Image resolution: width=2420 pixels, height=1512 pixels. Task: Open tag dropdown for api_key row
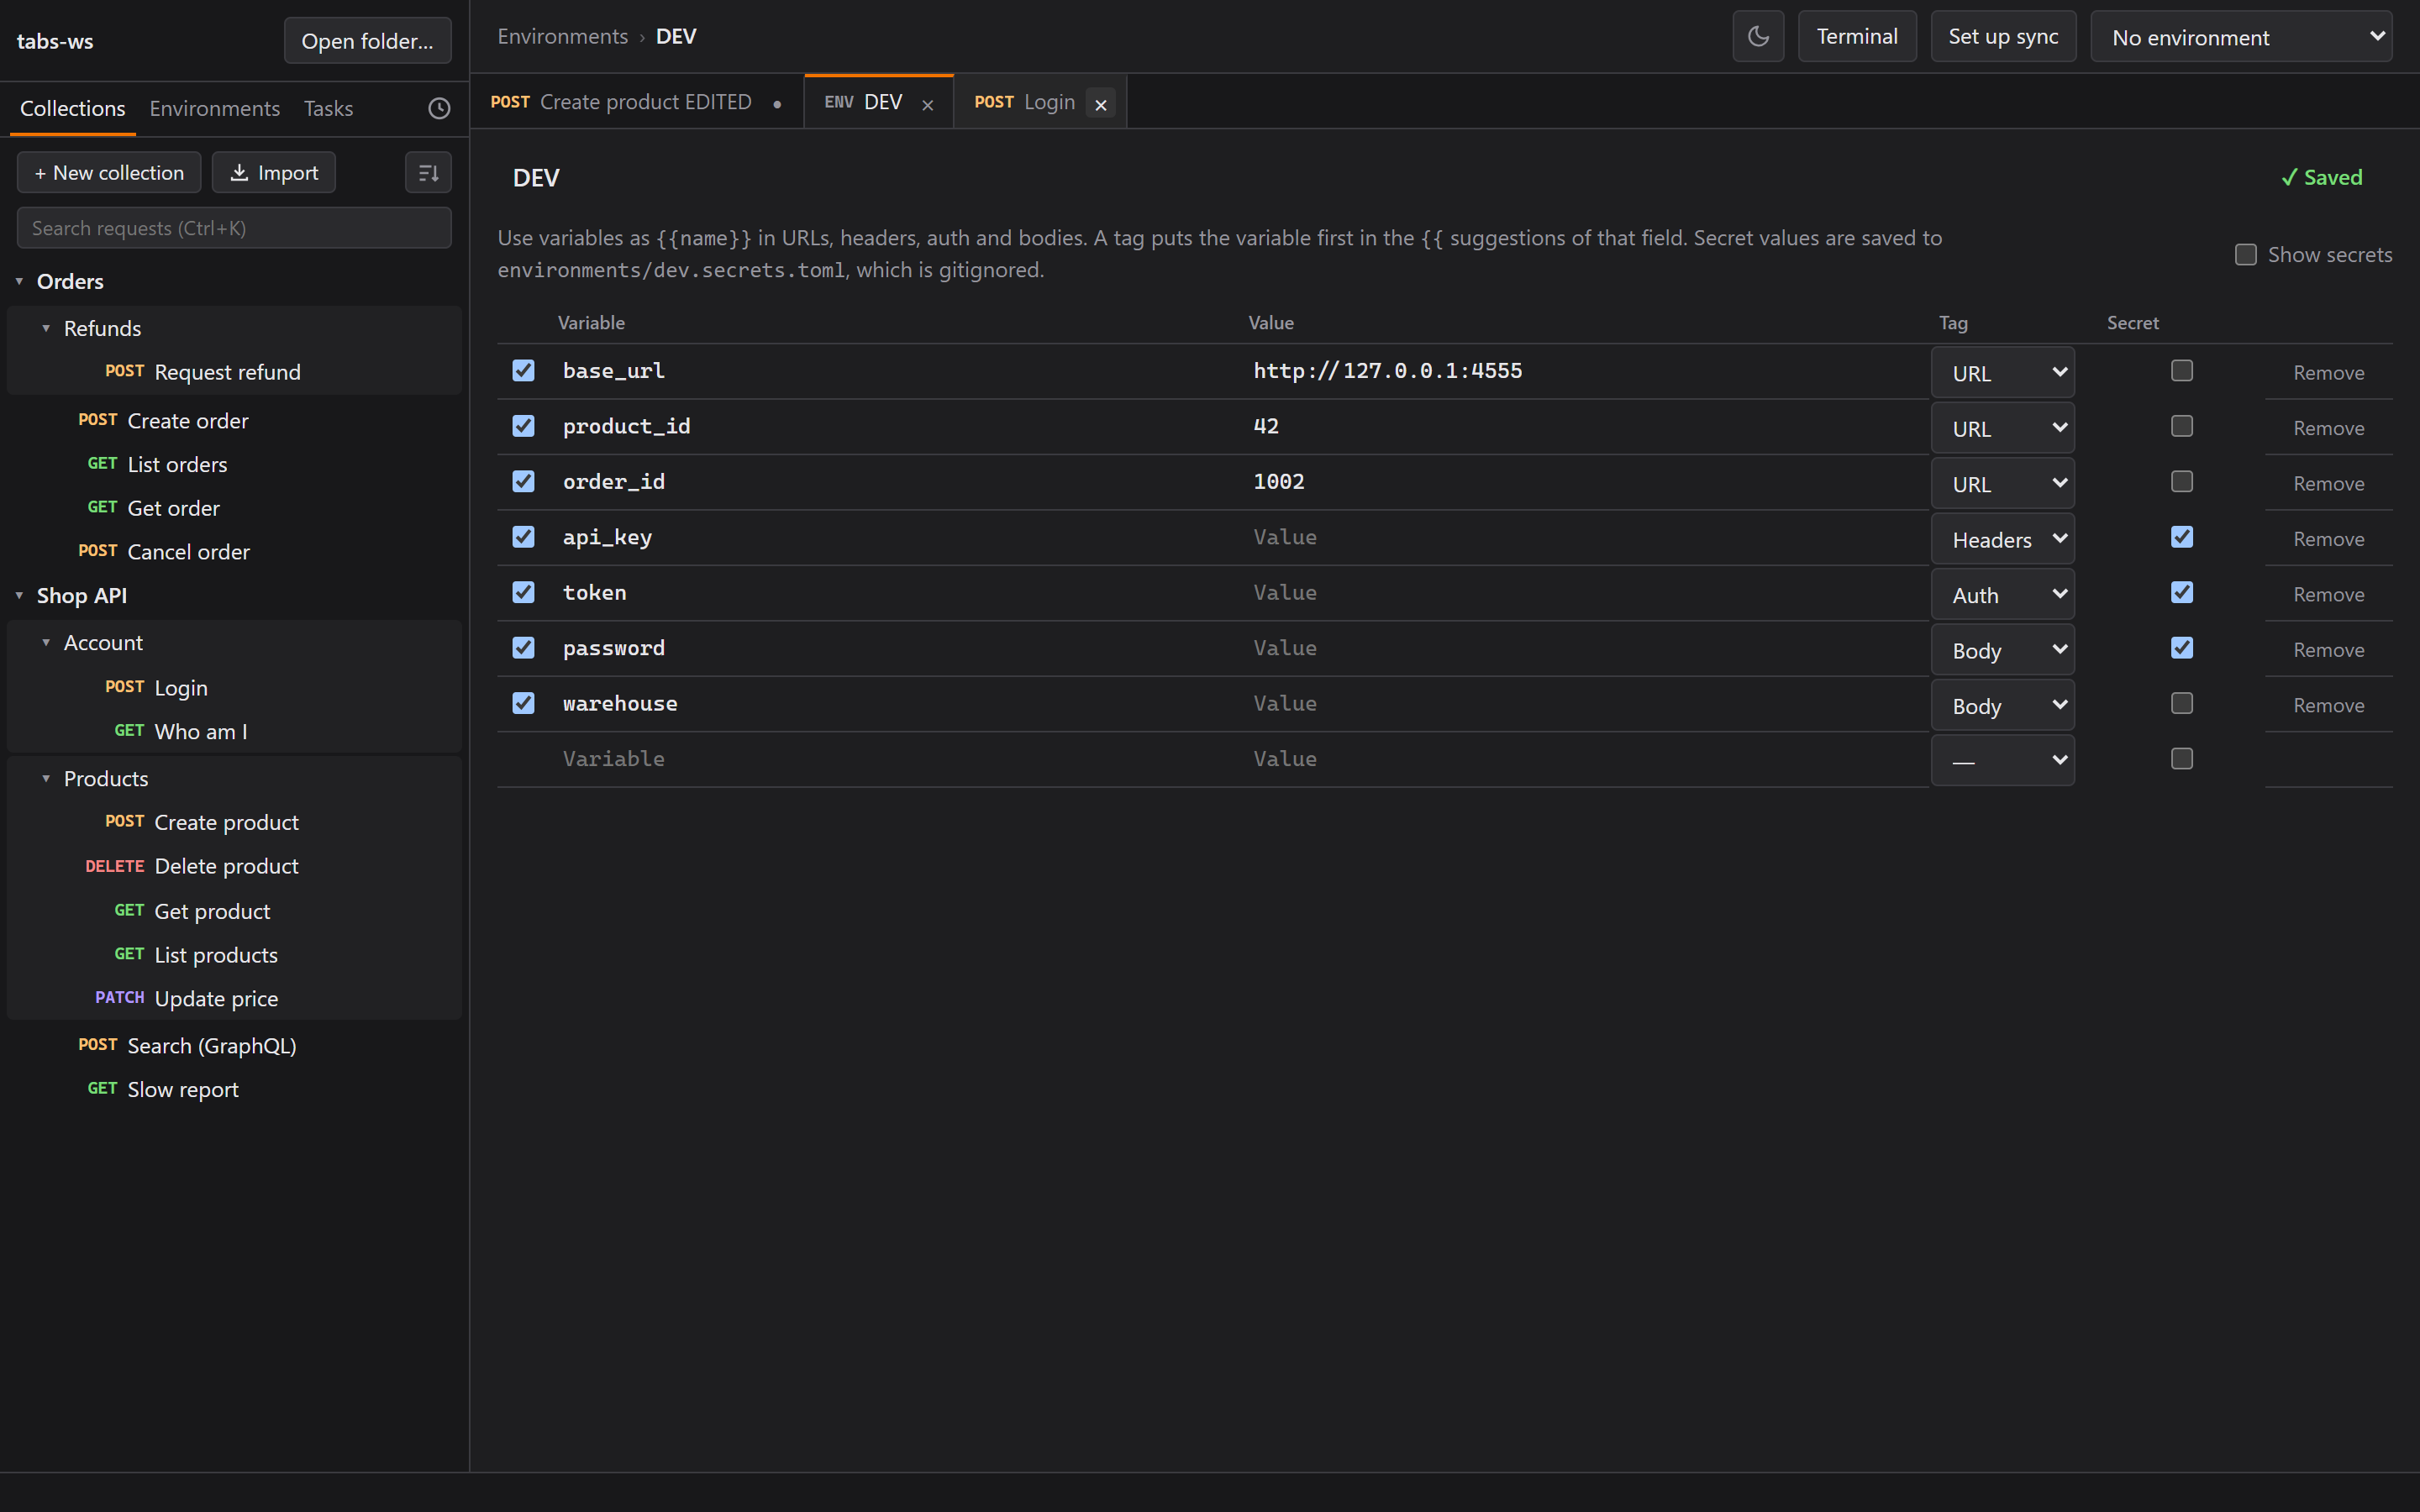tap(2003, 539)
